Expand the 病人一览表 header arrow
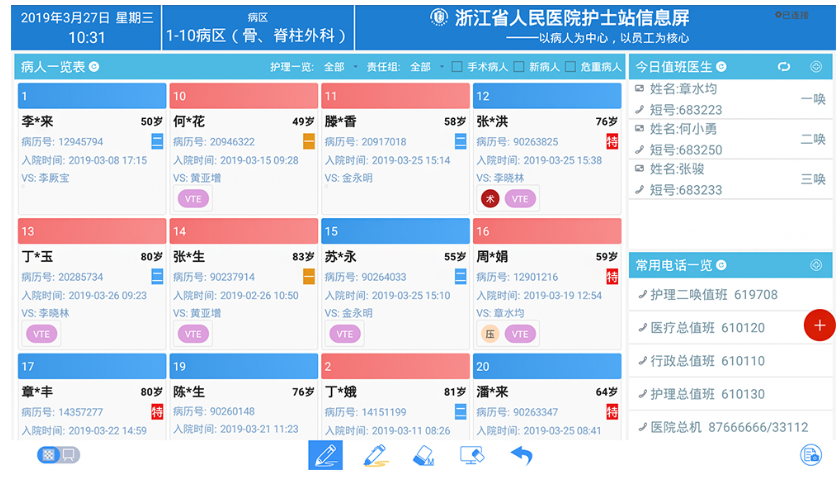The image size is (839, 491). pos(94,67)
